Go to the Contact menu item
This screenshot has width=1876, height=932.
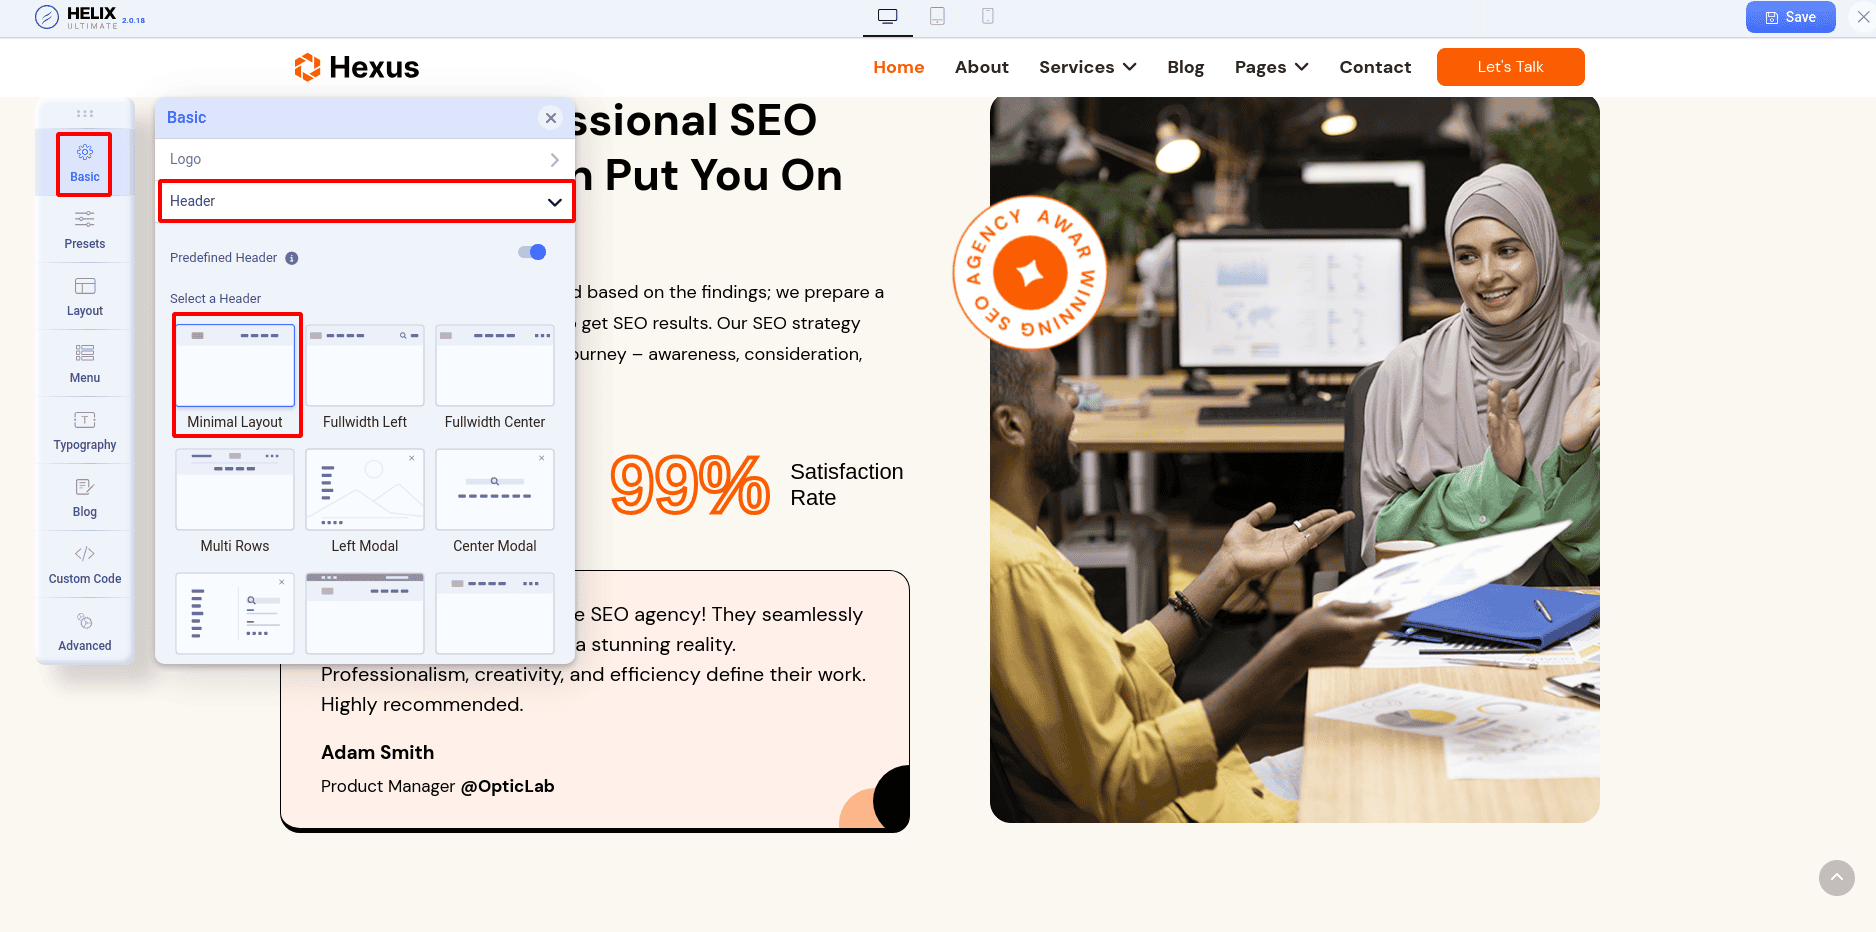pyautogui.click(x=1375, y=67)
